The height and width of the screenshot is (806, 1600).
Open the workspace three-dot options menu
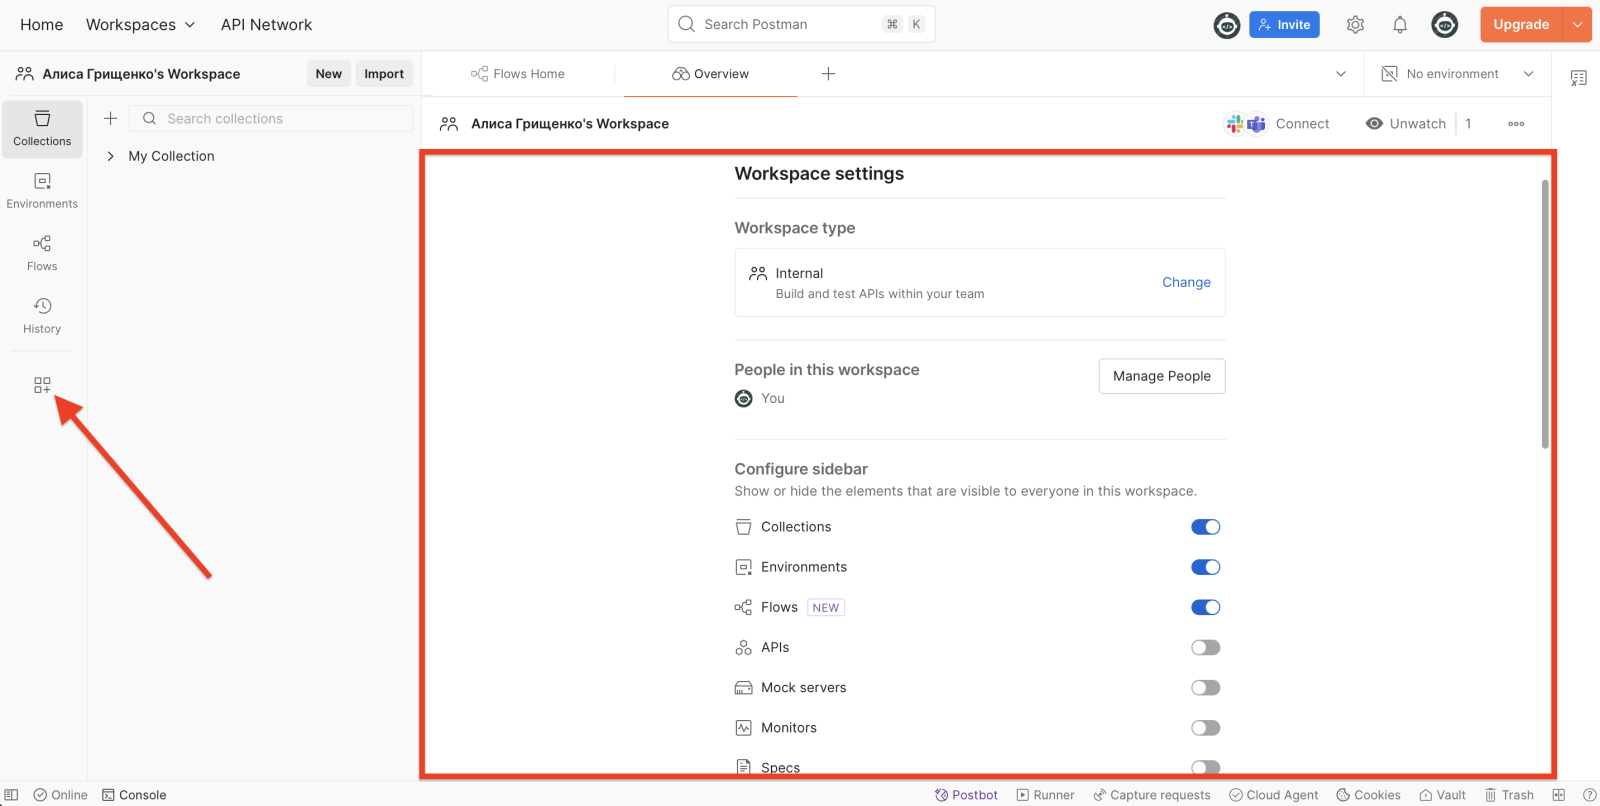[x=1516, y=124]
